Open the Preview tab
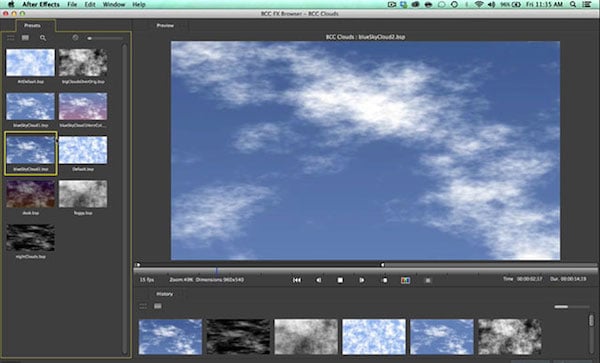This screenshot has width=600, height=363. point(165,26)
